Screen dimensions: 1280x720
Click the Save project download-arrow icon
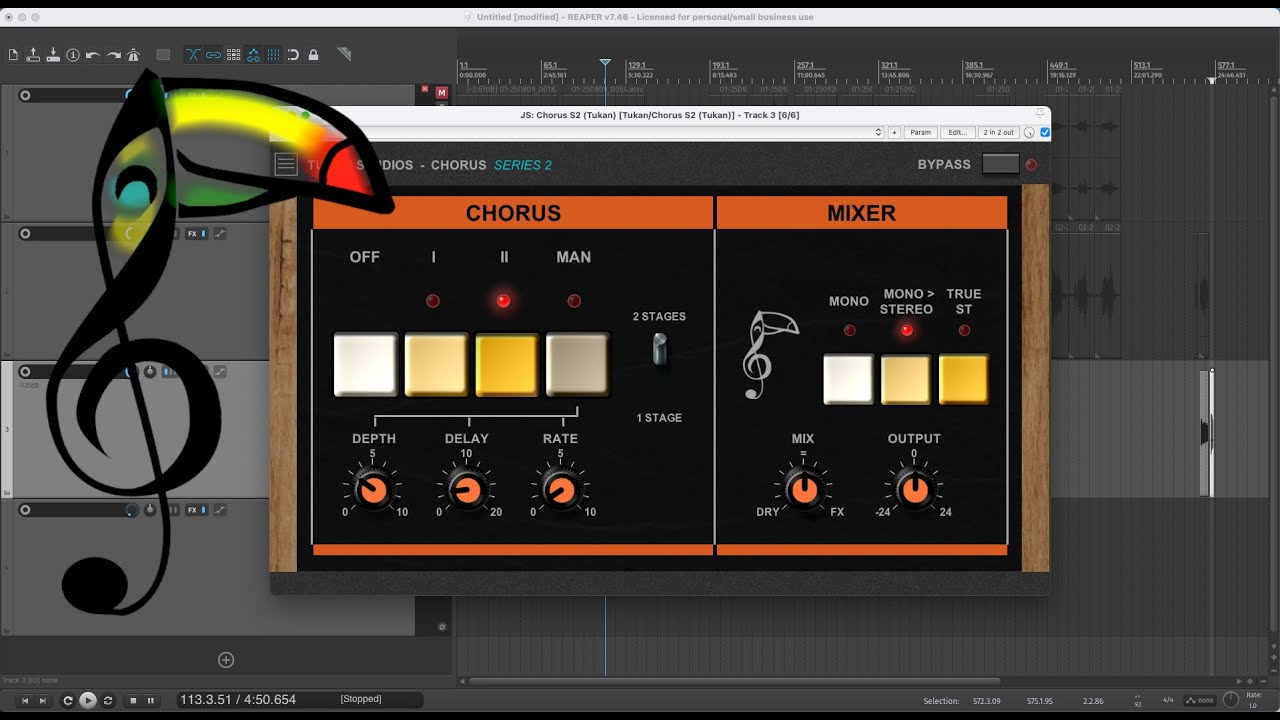(53, 55)
